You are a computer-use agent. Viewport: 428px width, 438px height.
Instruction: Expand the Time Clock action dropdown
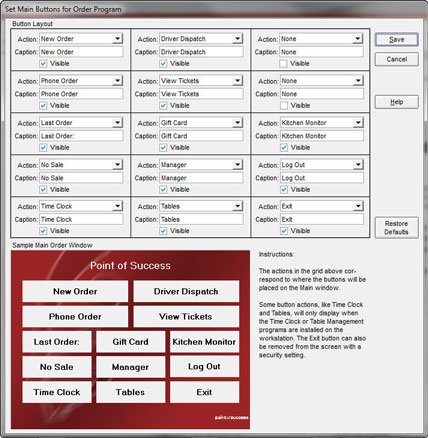point(117,206)
